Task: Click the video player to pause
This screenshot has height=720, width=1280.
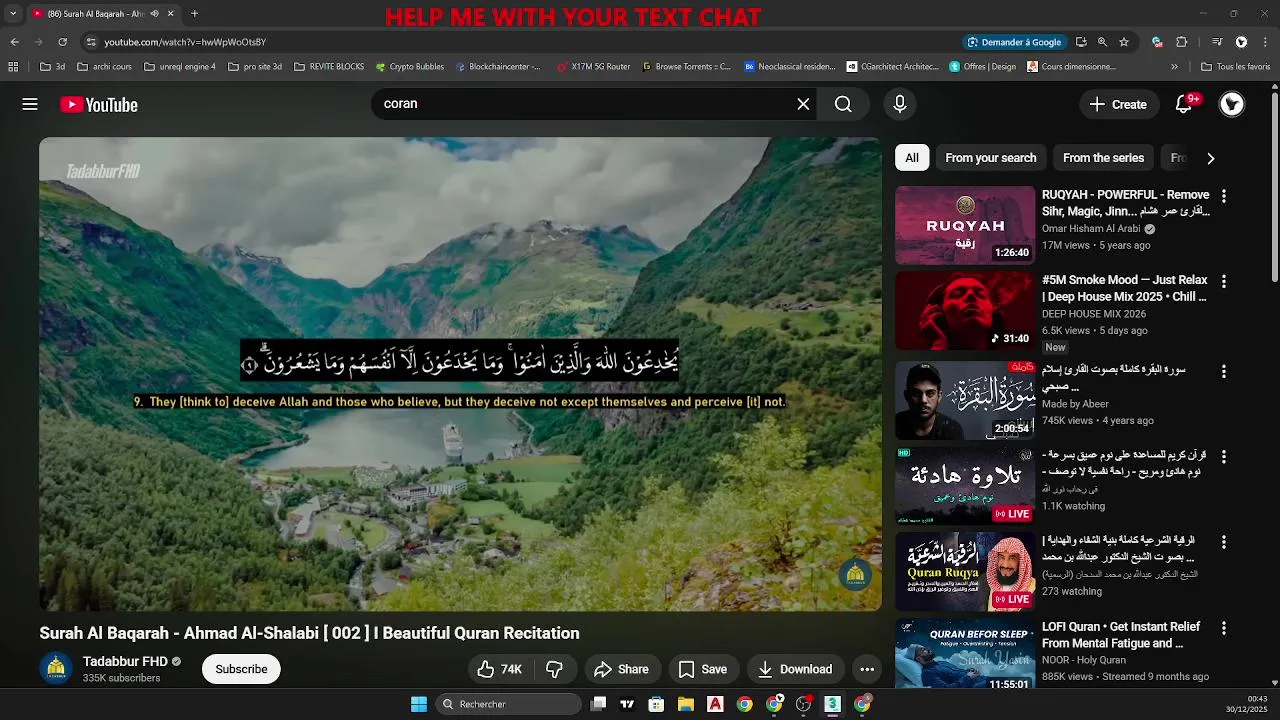Action: (460, 374)
